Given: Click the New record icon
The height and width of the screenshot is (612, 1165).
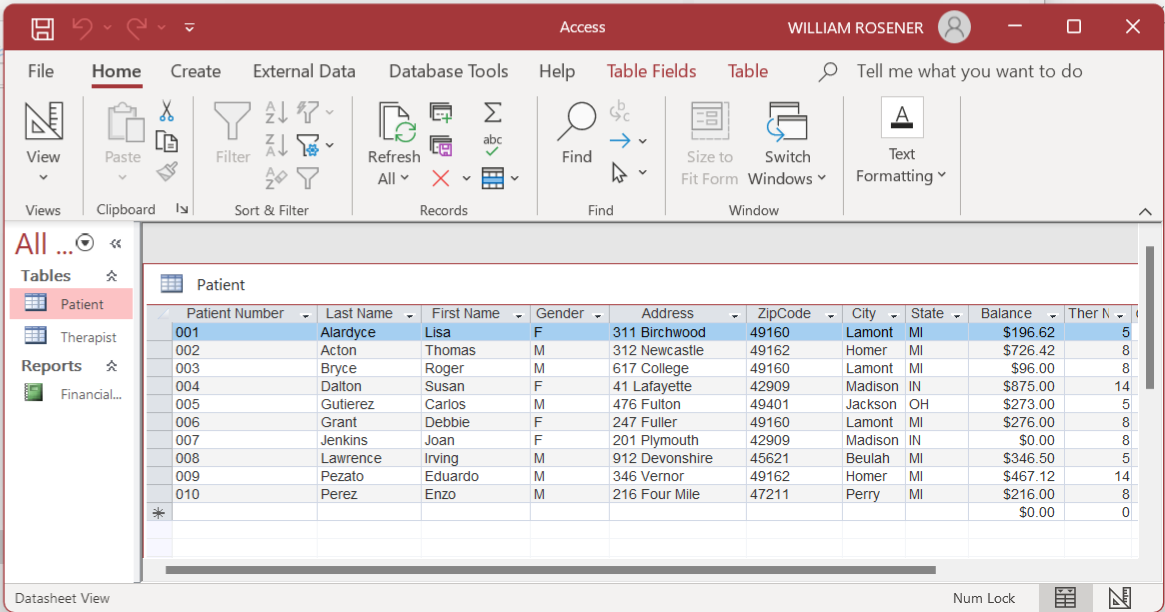Looking at the screenshot, I should click(441, 112).
